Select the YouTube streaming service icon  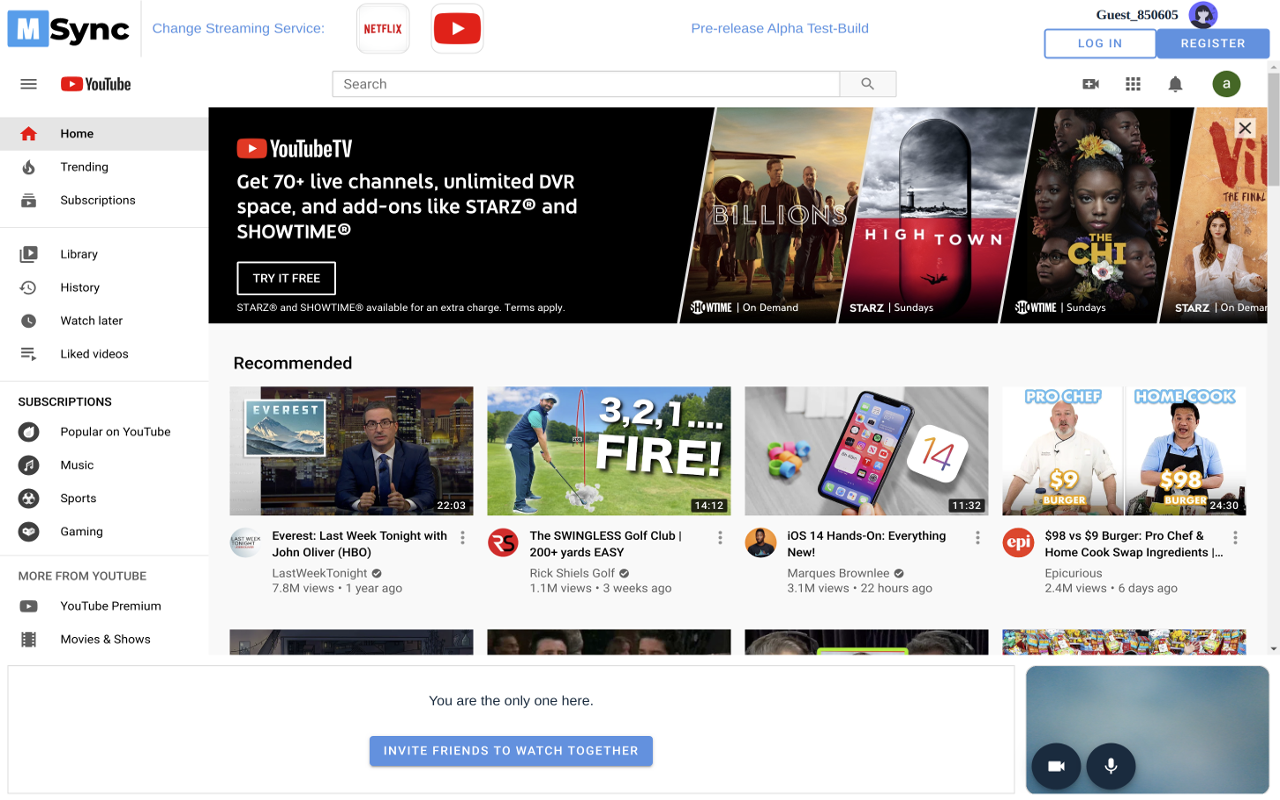[457, 29]
